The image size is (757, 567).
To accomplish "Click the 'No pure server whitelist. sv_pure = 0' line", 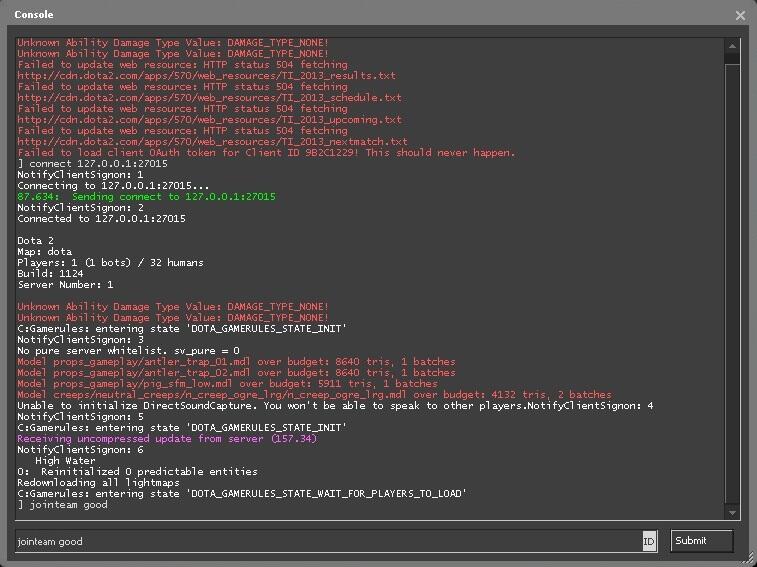I will [x=128, y=351].
